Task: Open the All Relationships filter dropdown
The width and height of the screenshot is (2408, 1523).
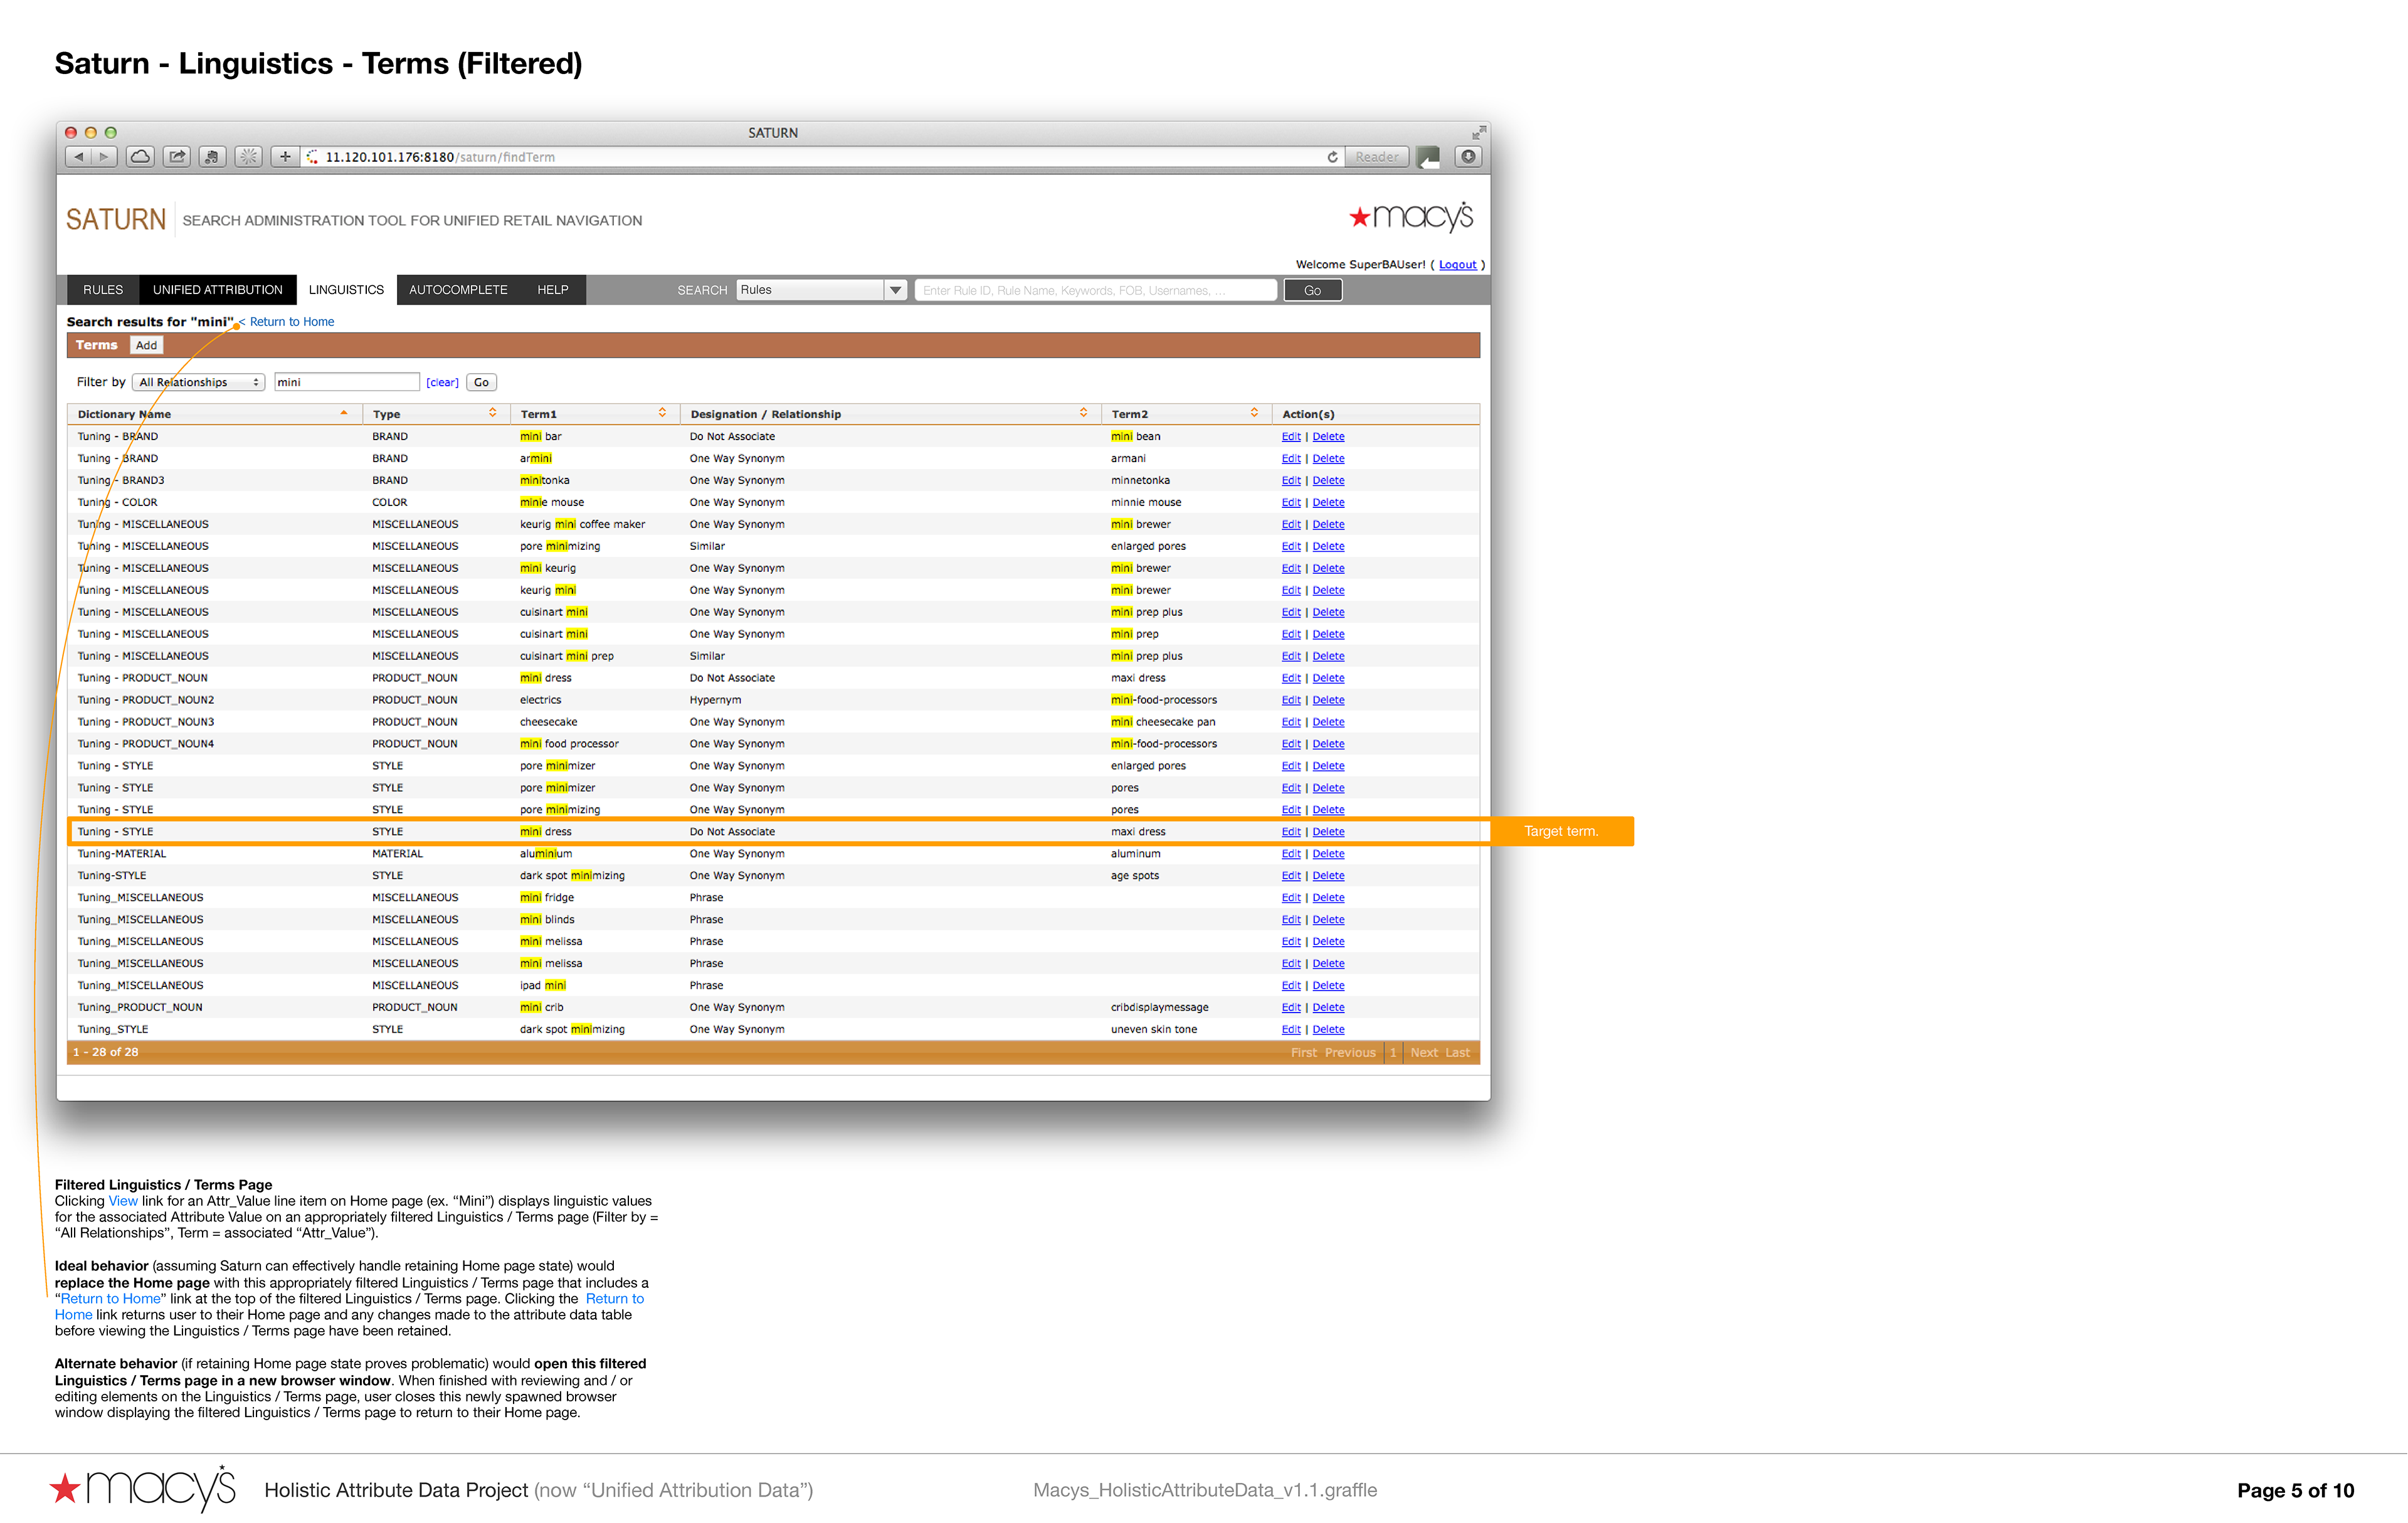Action: tap(198, 383)
